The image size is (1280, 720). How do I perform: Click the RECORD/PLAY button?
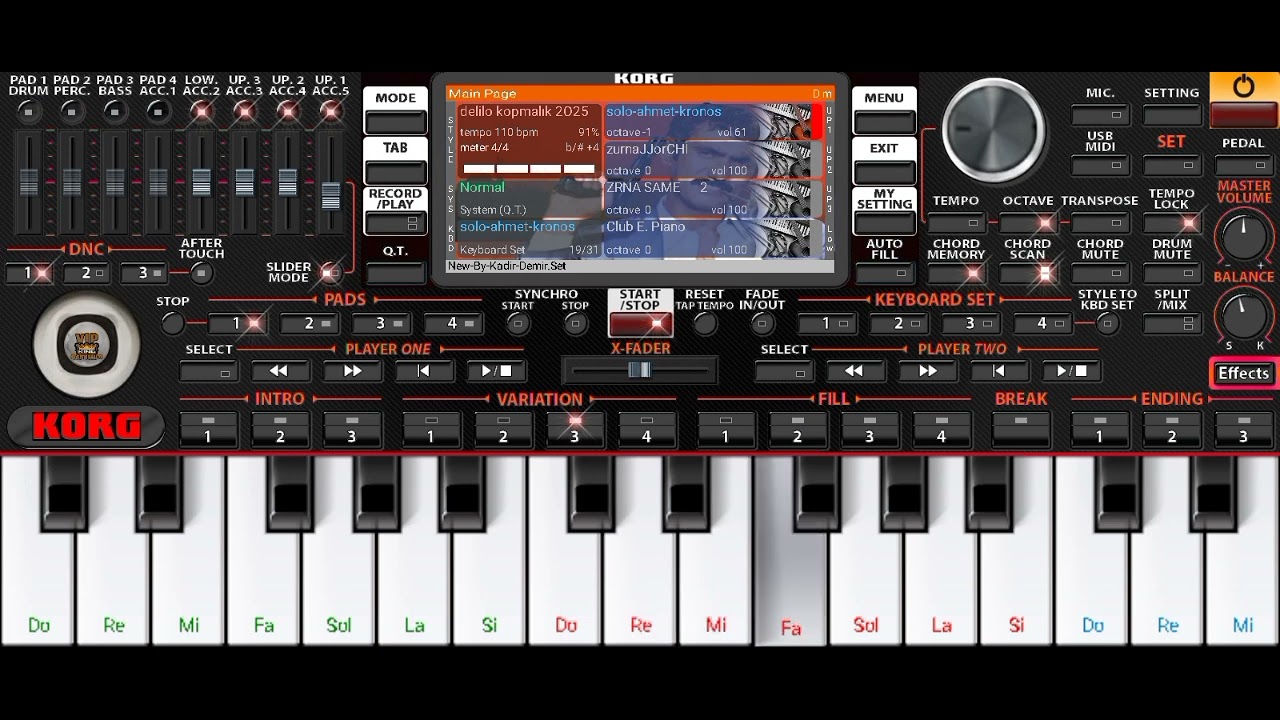pyautogui.click(x=395, y=211)
